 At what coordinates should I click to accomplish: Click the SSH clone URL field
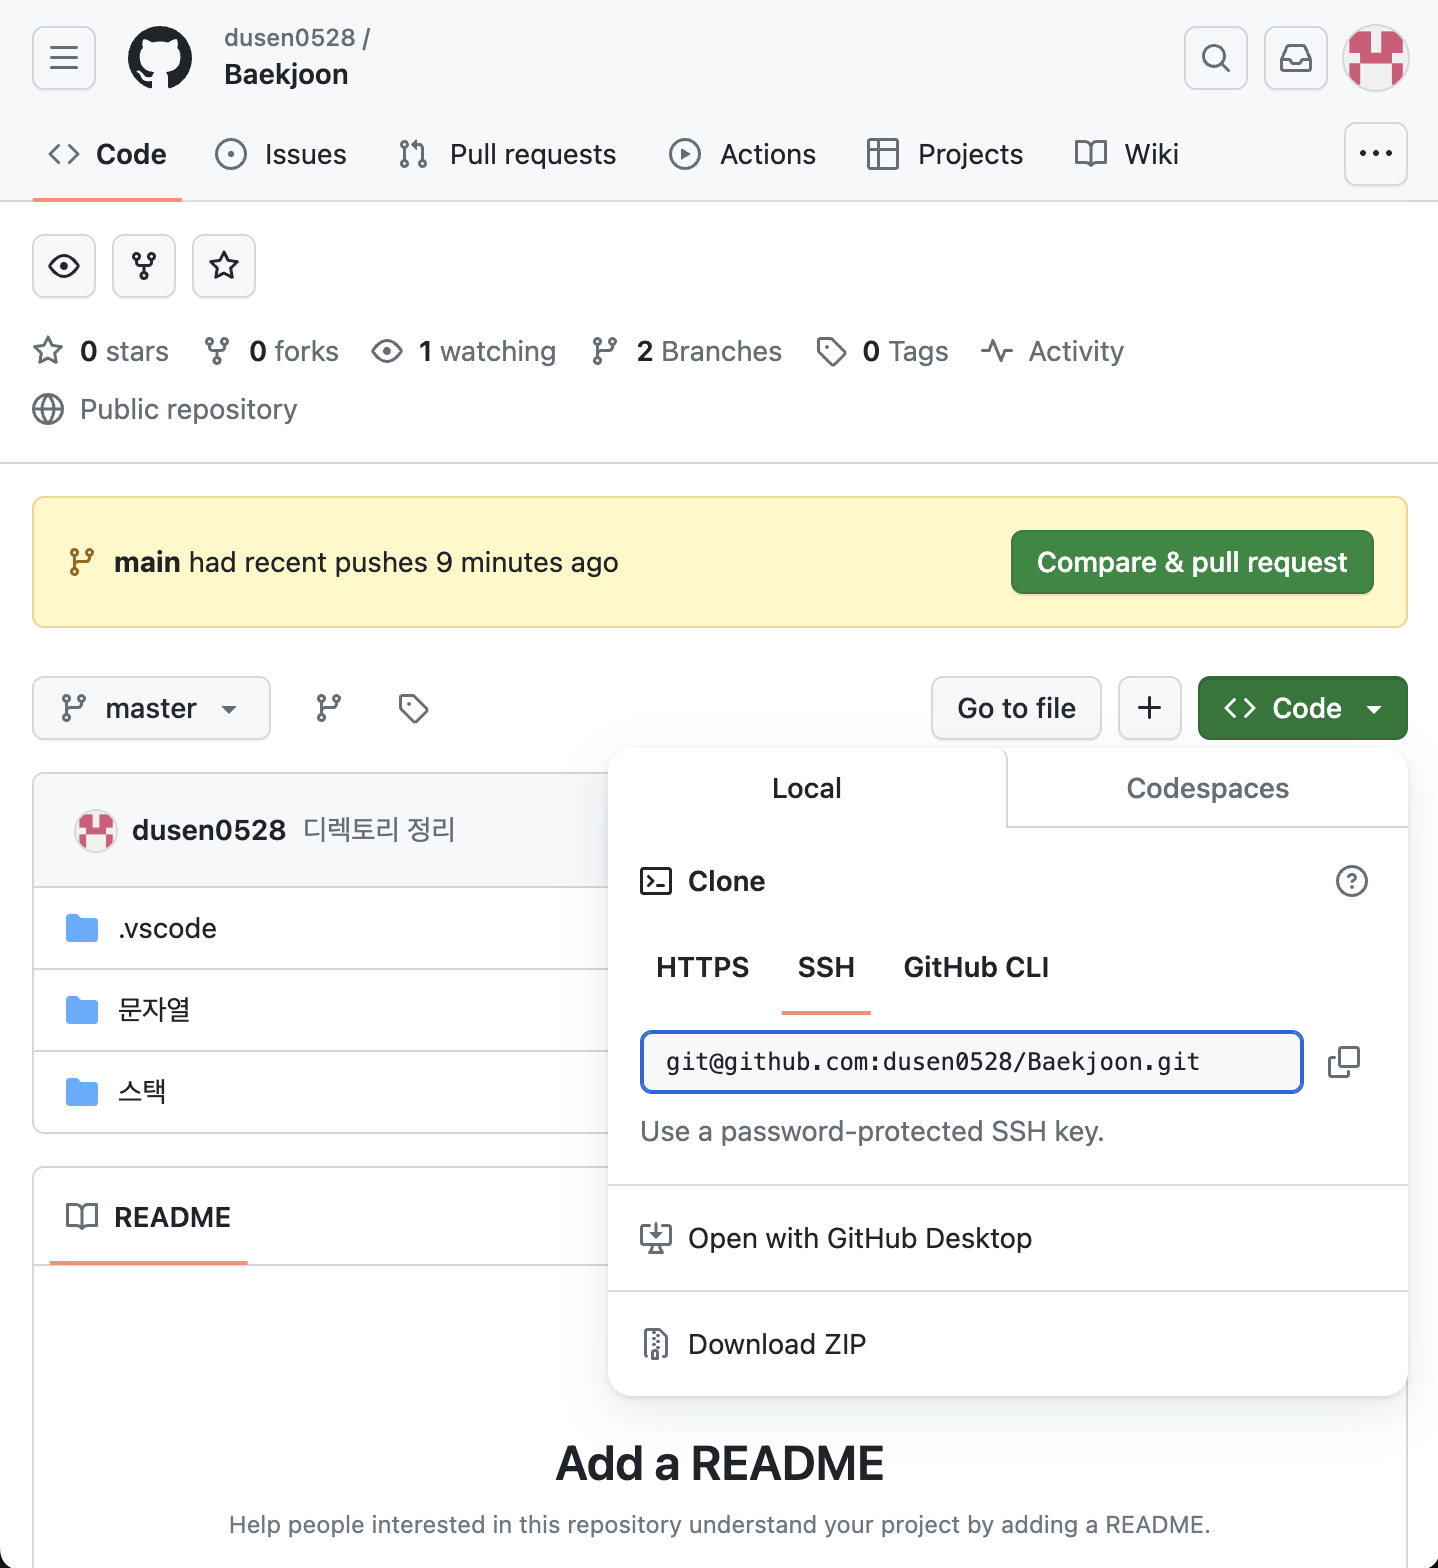971,1062
